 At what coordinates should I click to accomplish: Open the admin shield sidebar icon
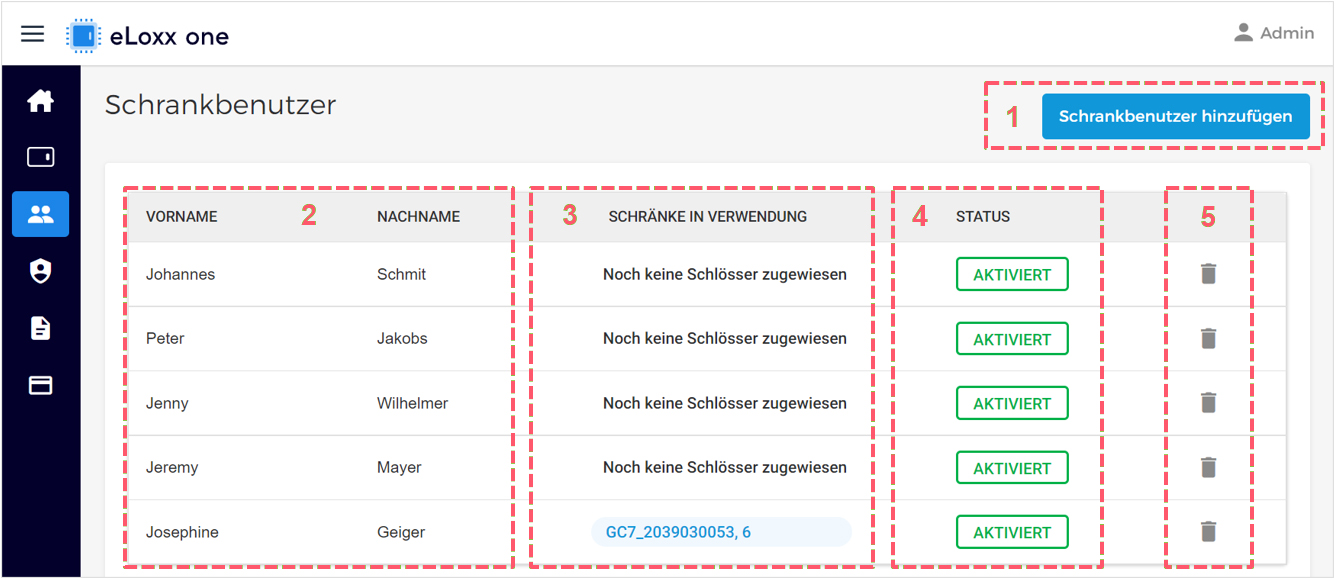click(x=40, y=271)
